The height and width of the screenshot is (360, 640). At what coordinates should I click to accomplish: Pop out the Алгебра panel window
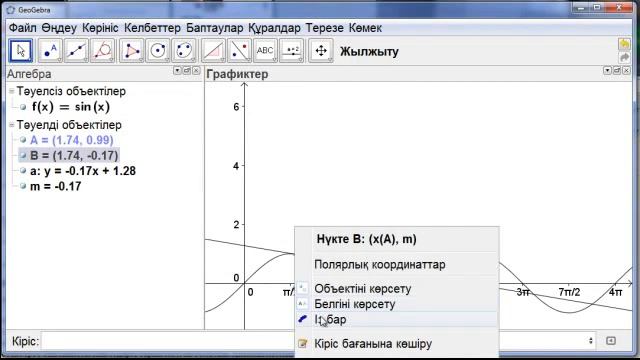tap(187, 71)
